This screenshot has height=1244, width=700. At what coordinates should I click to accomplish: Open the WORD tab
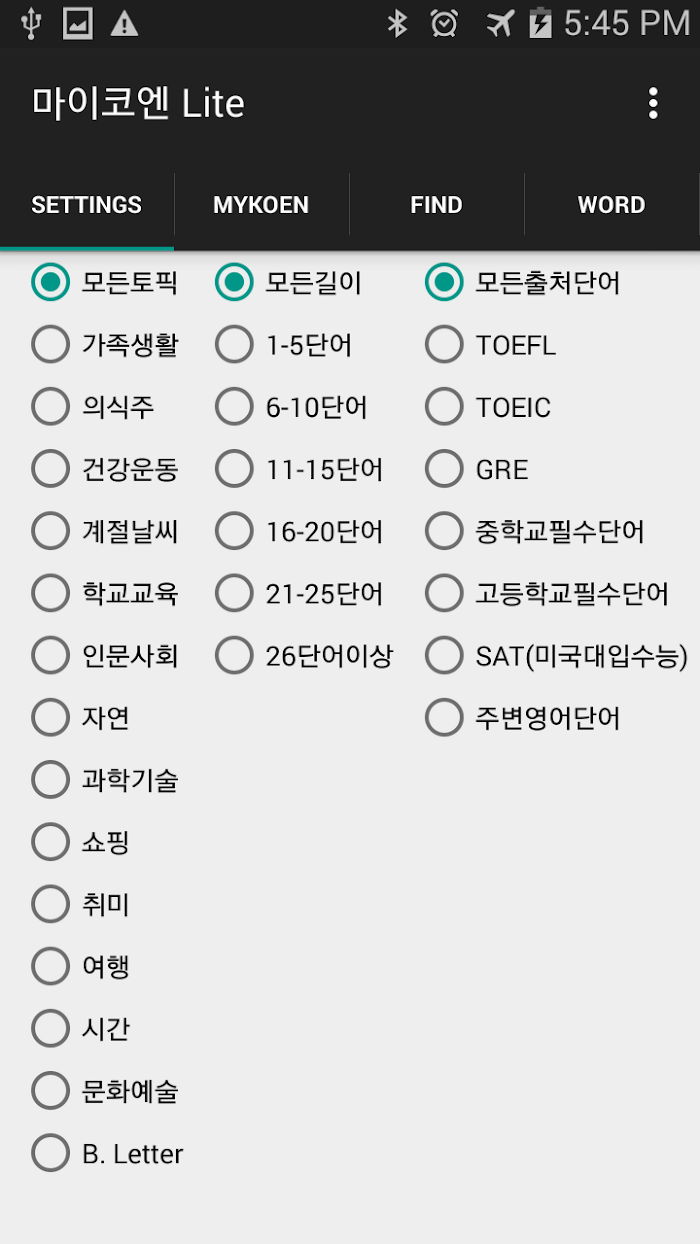click(611, 205)
